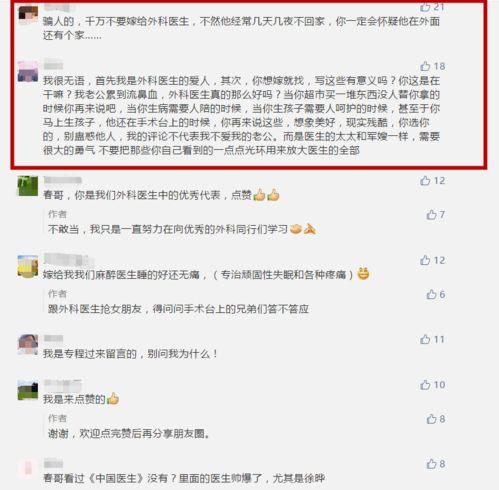Click 作者 label above 不敢当 reply
The height and width of the screenshot is (490, 499).
[57, 214]
